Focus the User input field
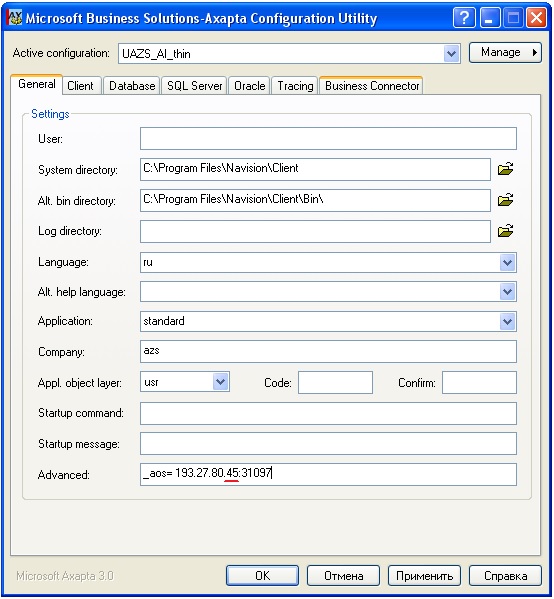Viewport: 554px width, 599px height. (x=328, y=139)
